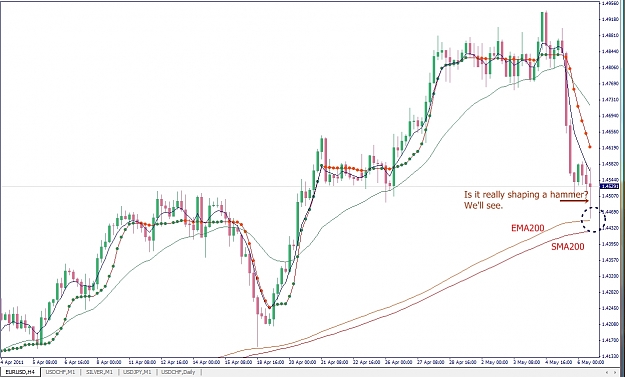
Task: Click the 1.49180 price scale label
Action: [x=610, y=19]
